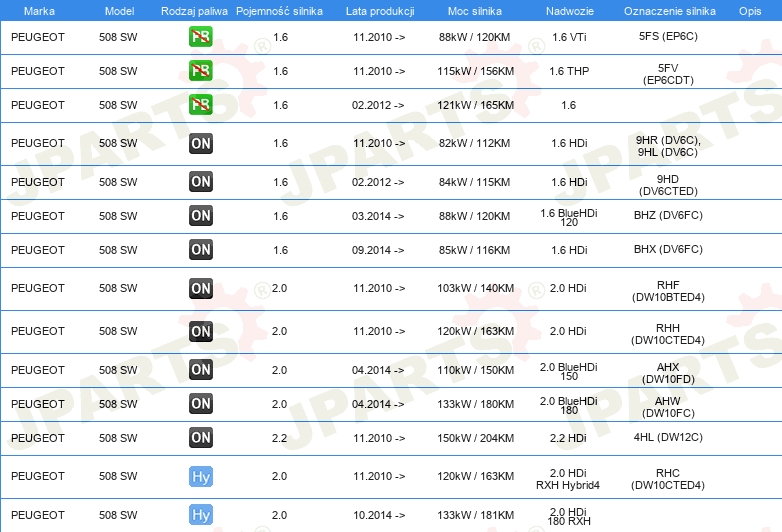Select engine code RHF (DW10BTED4)

click(668, 291)
